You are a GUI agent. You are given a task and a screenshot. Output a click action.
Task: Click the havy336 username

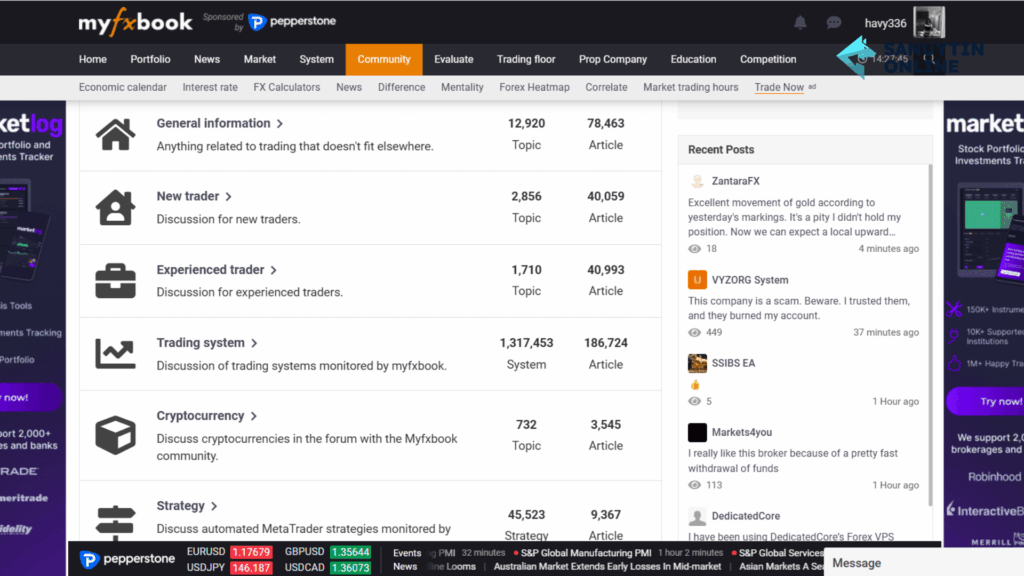point(886,24)
